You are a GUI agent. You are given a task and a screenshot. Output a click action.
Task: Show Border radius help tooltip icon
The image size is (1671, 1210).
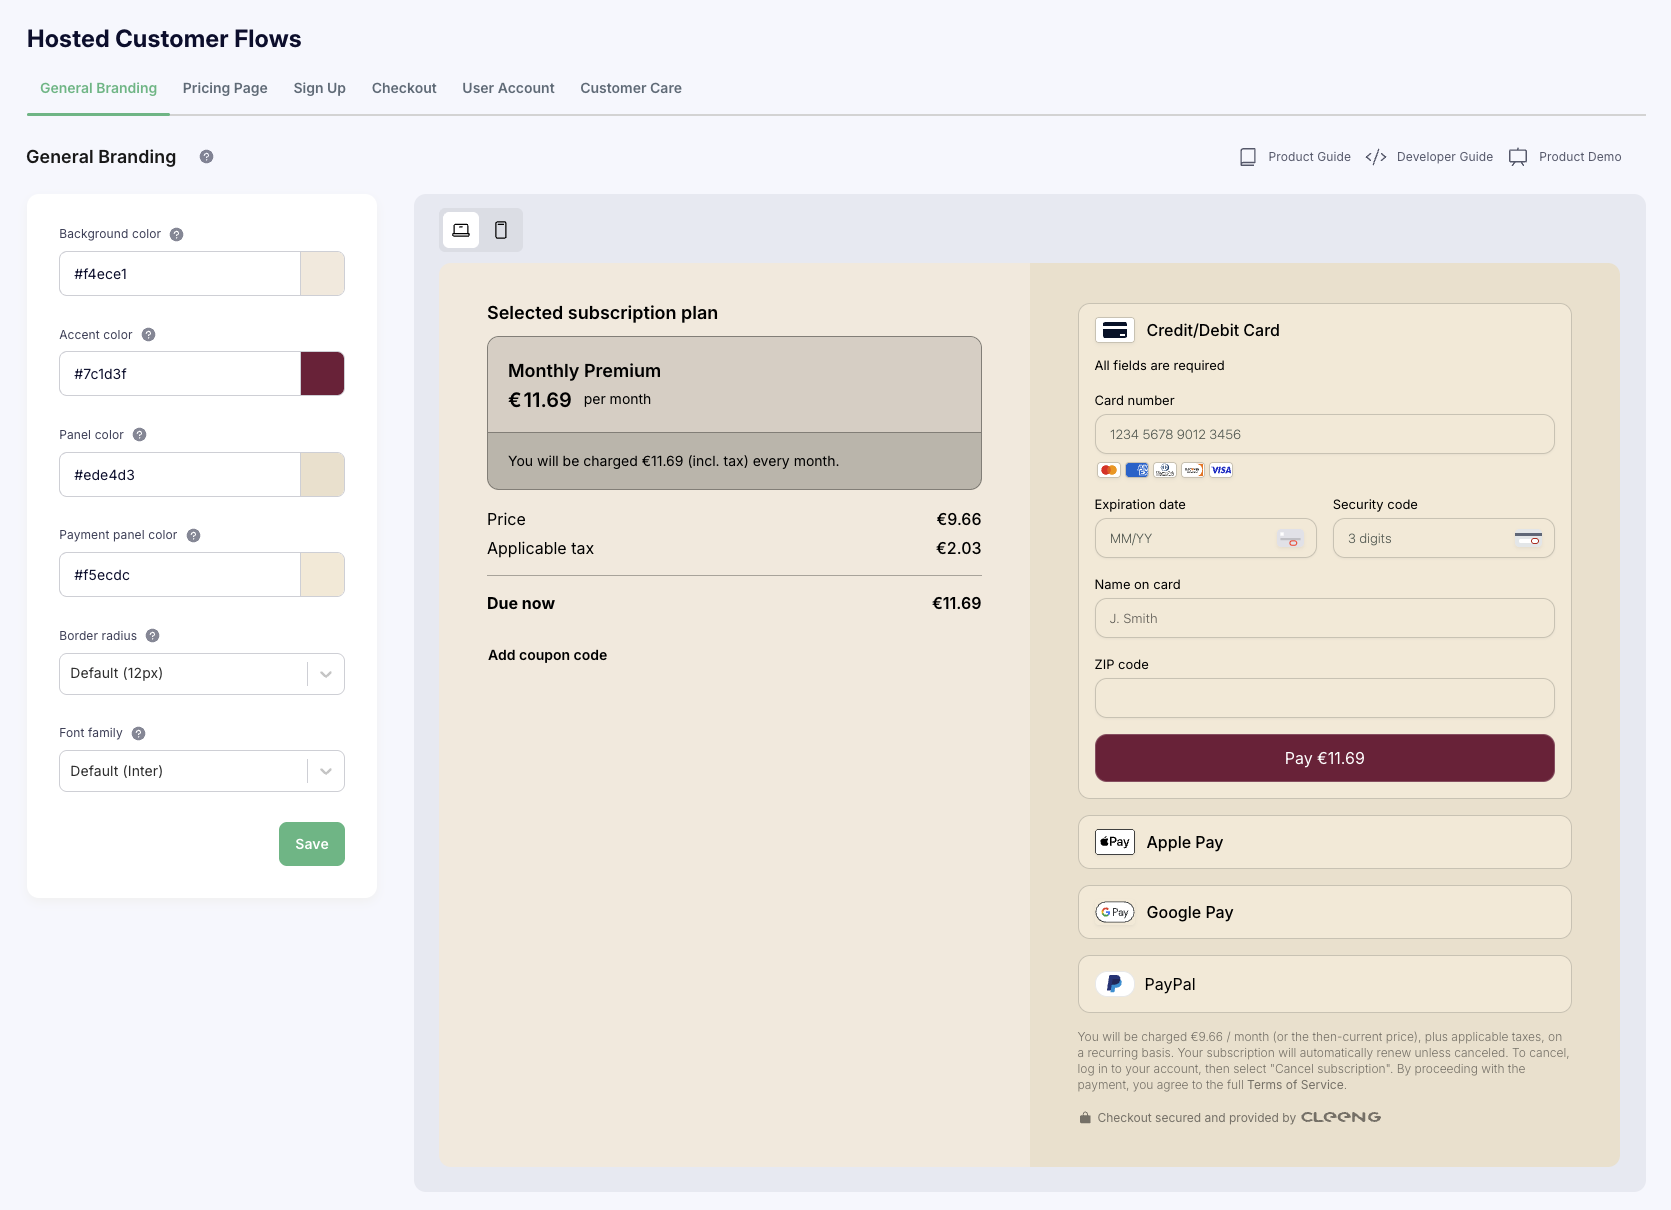tap(153, 636)
